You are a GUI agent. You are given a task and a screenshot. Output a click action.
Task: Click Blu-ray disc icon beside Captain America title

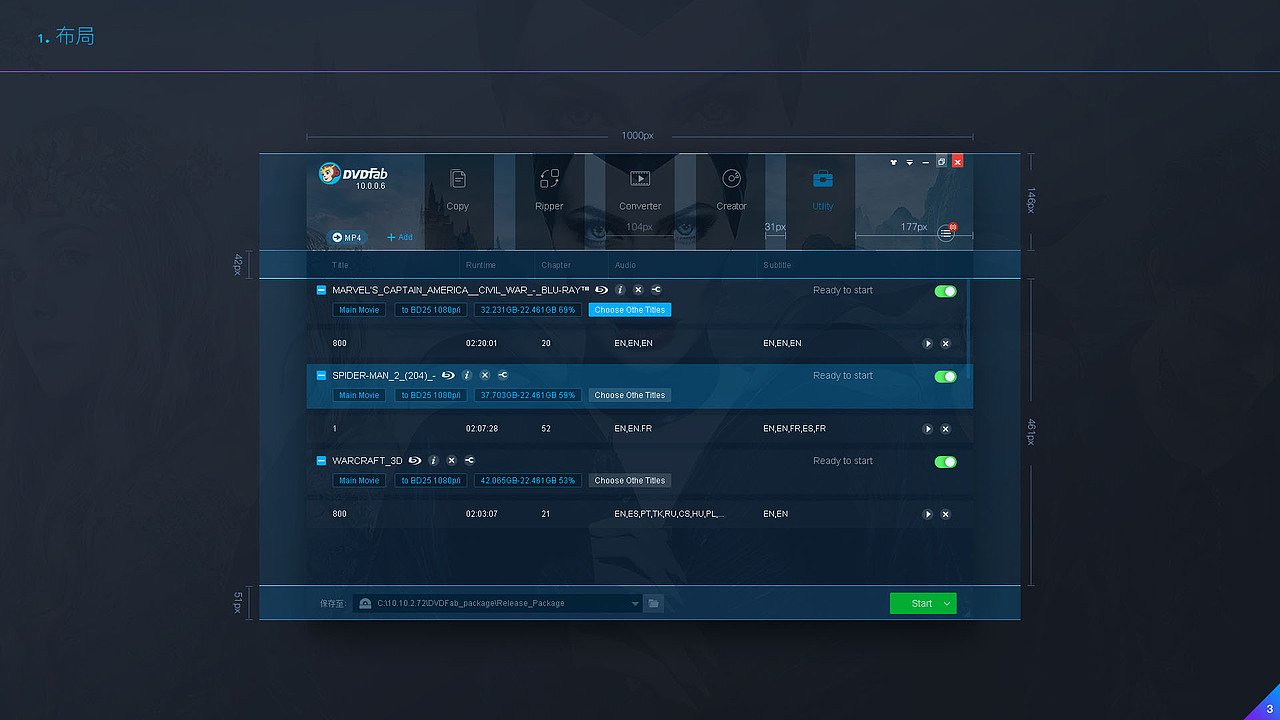(x=601, y=290)
